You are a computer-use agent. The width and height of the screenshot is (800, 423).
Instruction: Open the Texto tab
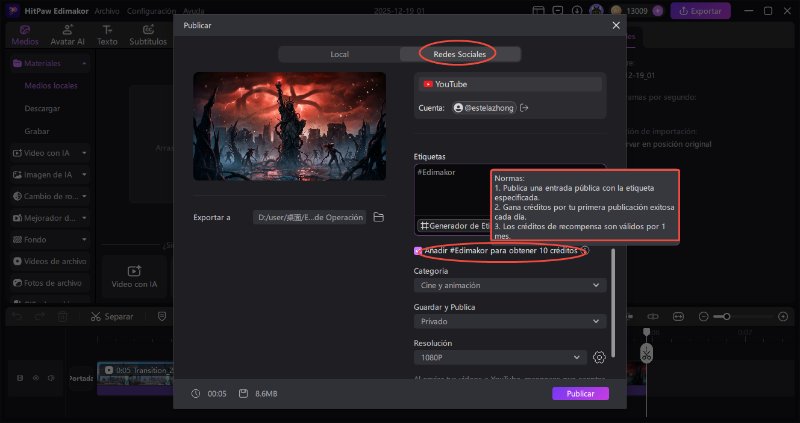(107, 35)
